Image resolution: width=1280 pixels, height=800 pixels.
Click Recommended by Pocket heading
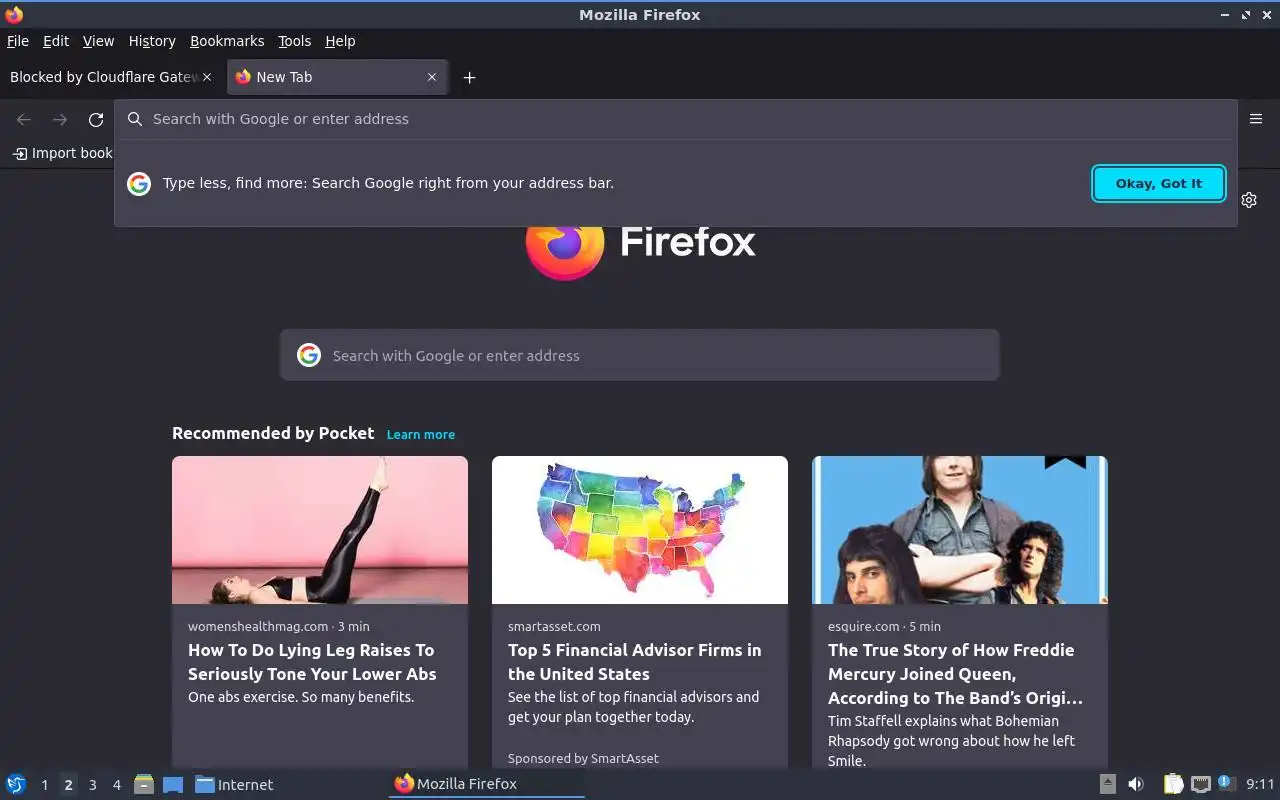[273, 433]
